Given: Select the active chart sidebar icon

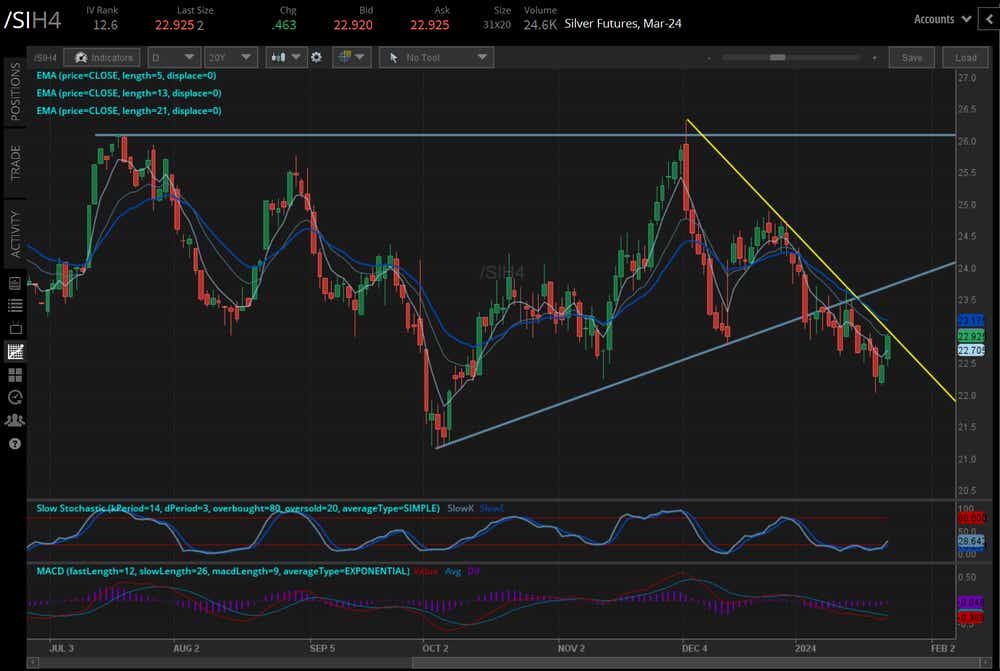Looking at the screenshot, I should pyautogui.click(x=15, y=351).
